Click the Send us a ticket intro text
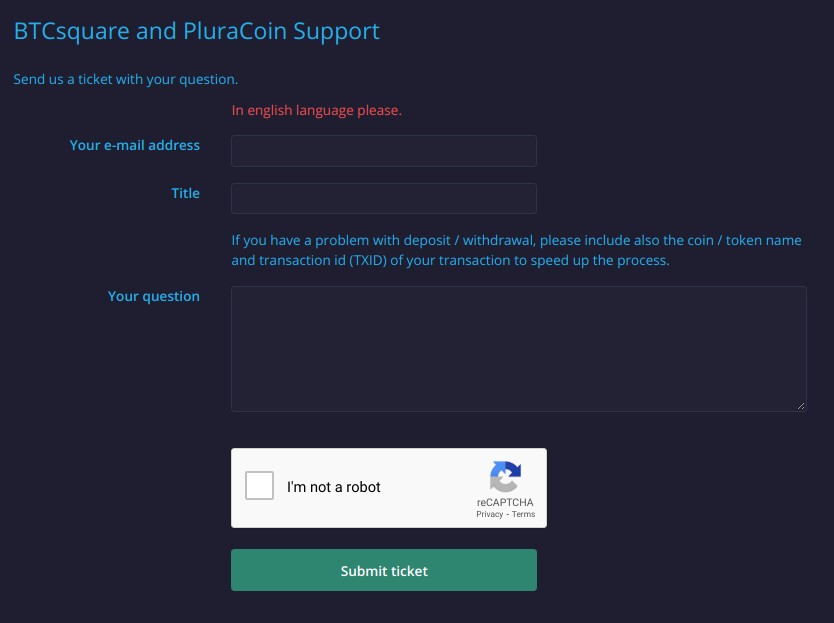 (126, 79)
